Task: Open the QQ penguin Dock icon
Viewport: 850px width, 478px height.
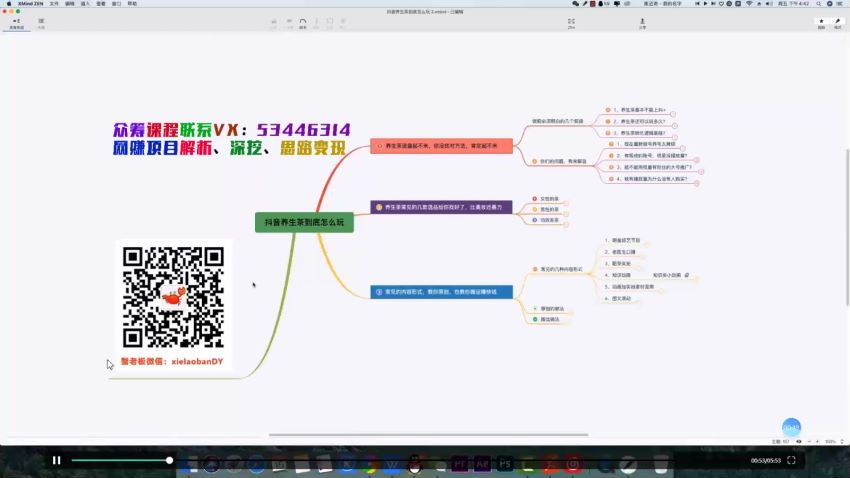Action: pyautogui.click(x=415, y=464)
